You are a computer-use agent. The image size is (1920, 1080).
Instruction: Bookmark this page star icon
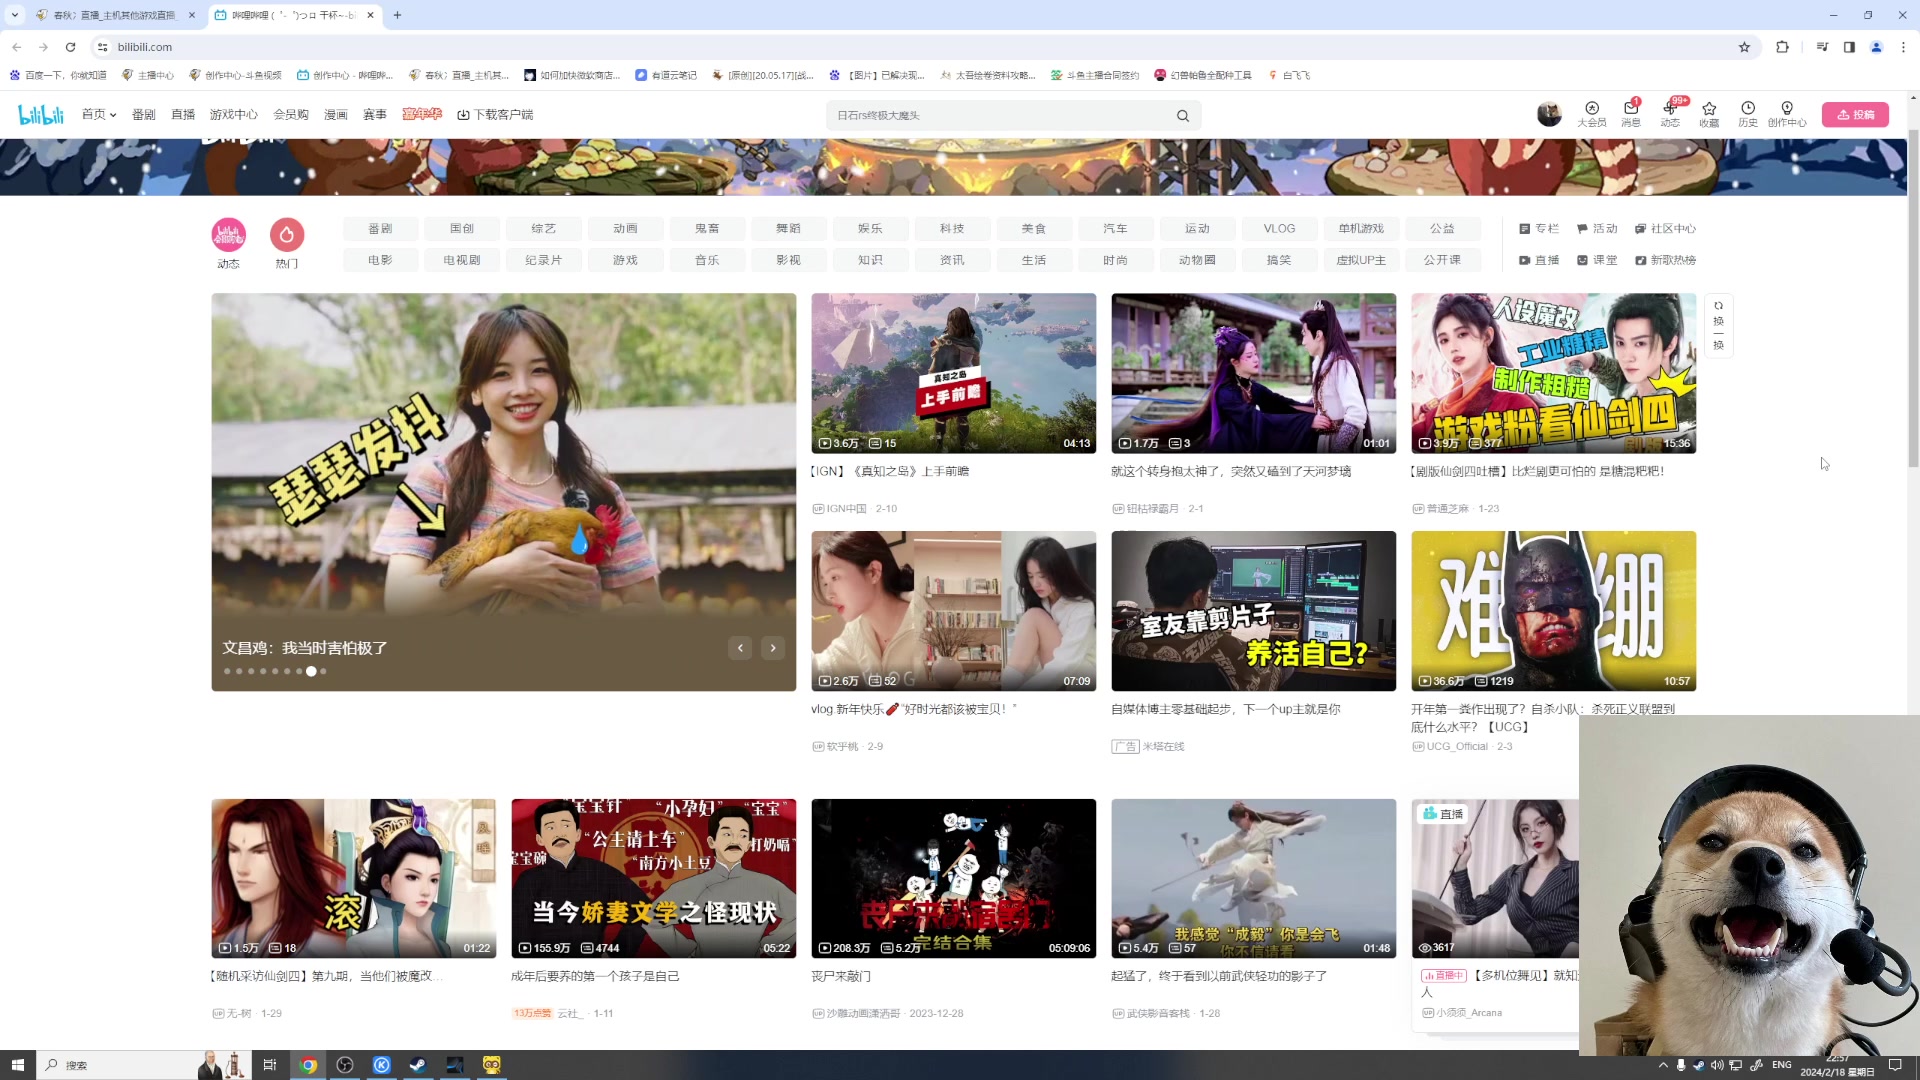(1744, 47)
